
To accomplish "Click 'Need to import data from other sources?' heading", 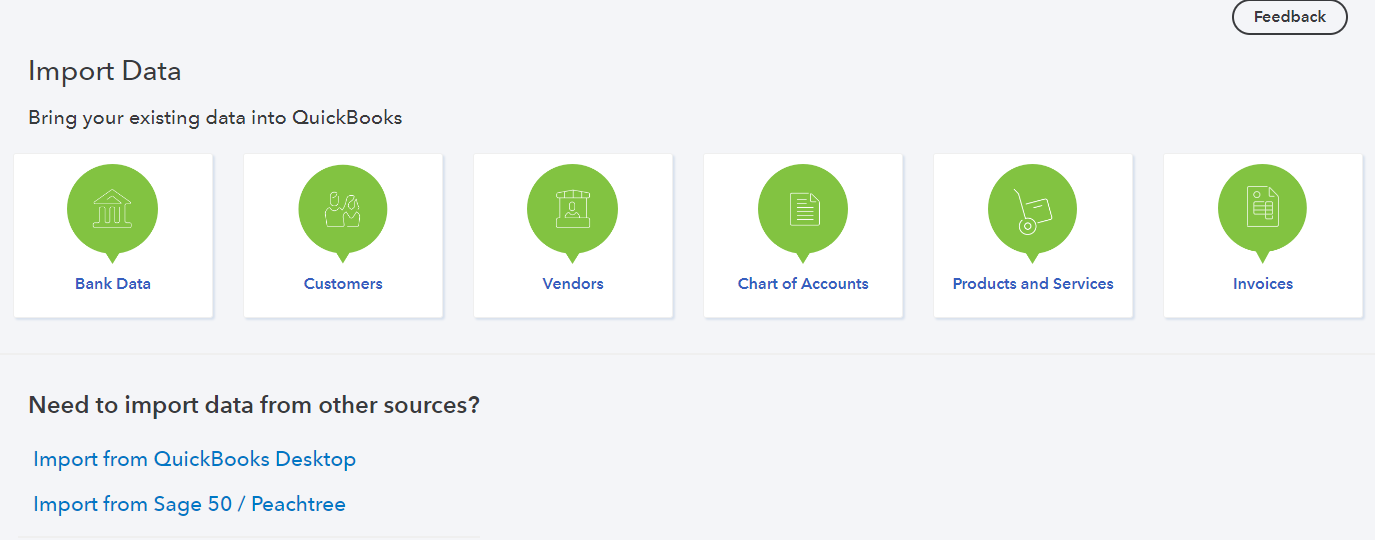I will 254,405.
